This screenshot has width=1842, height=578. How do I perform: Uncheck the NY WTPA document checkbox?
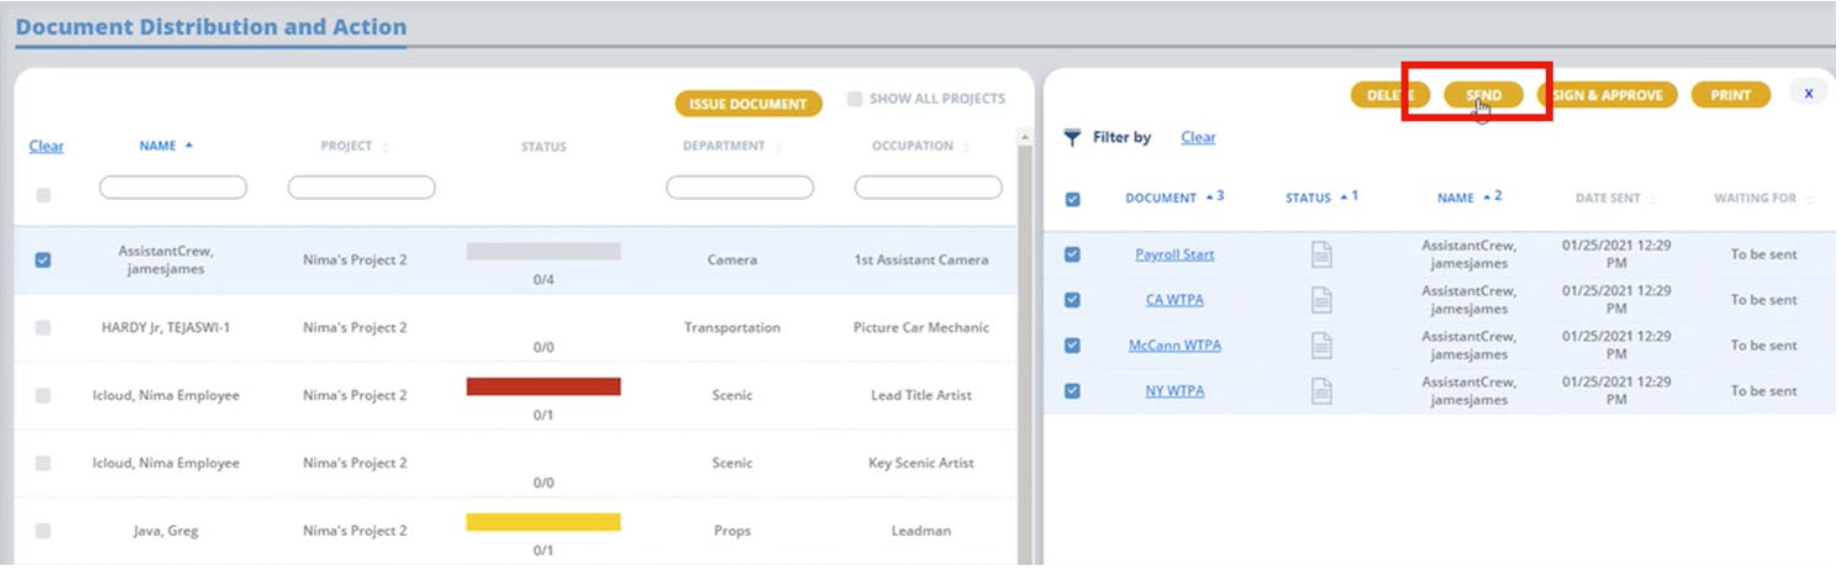click(1073, 391)
